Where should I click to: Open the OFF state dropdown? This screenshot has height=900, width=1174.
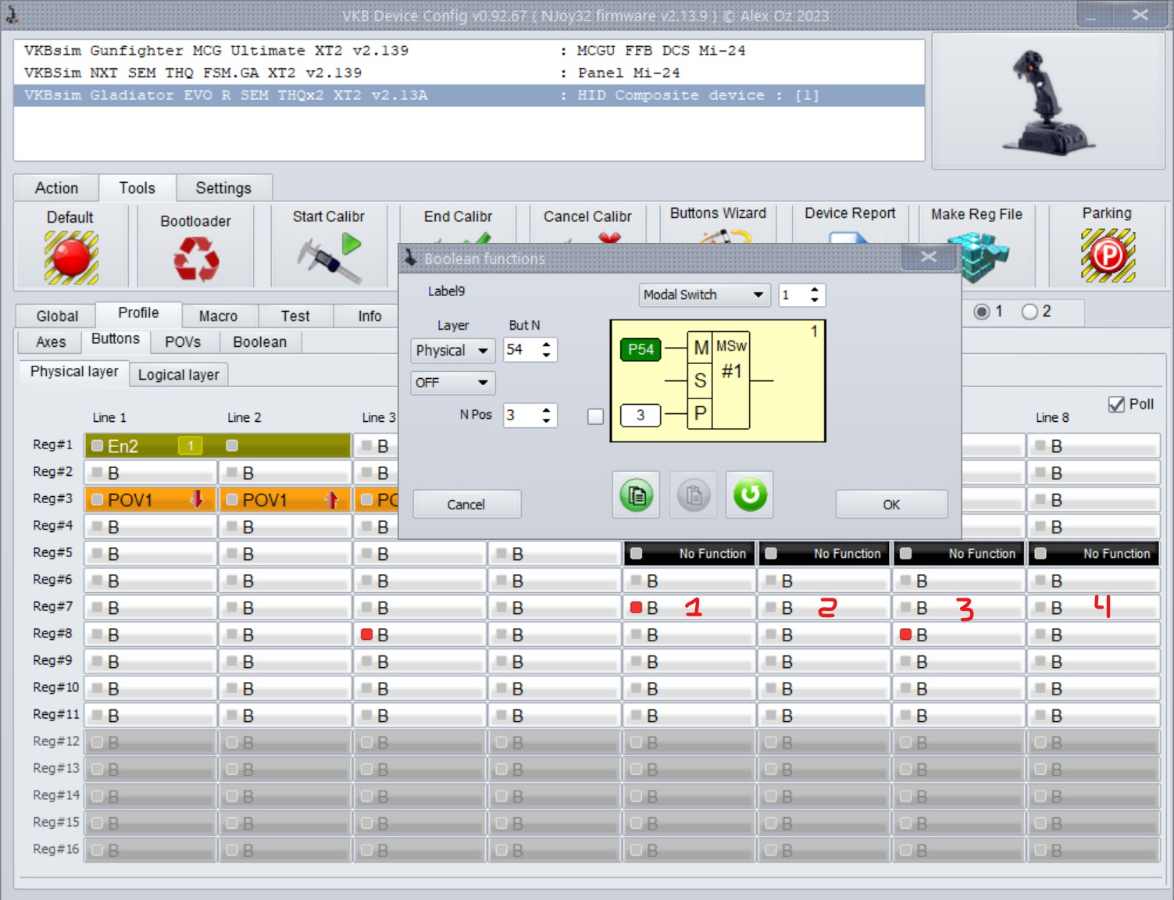[x=453, y=382]
